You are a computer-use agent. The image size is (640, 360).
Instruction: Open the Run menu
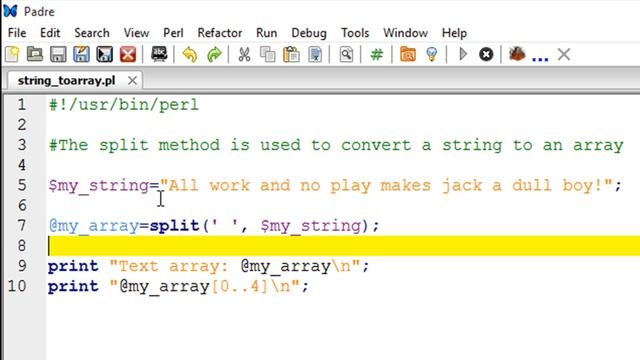(x=267, y=33)
